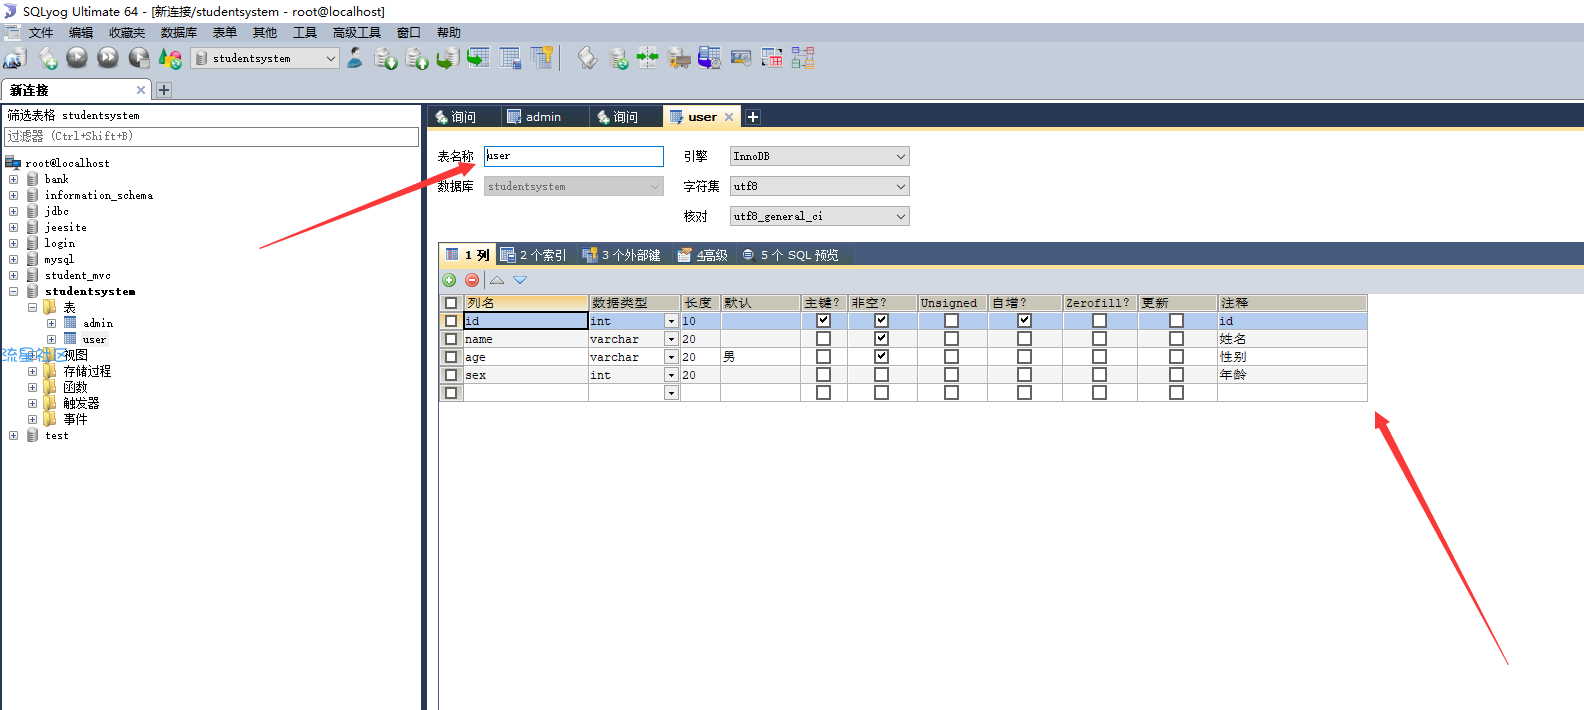Open the schema designer icon in toolbar
1584x710 pixels.
803,58
